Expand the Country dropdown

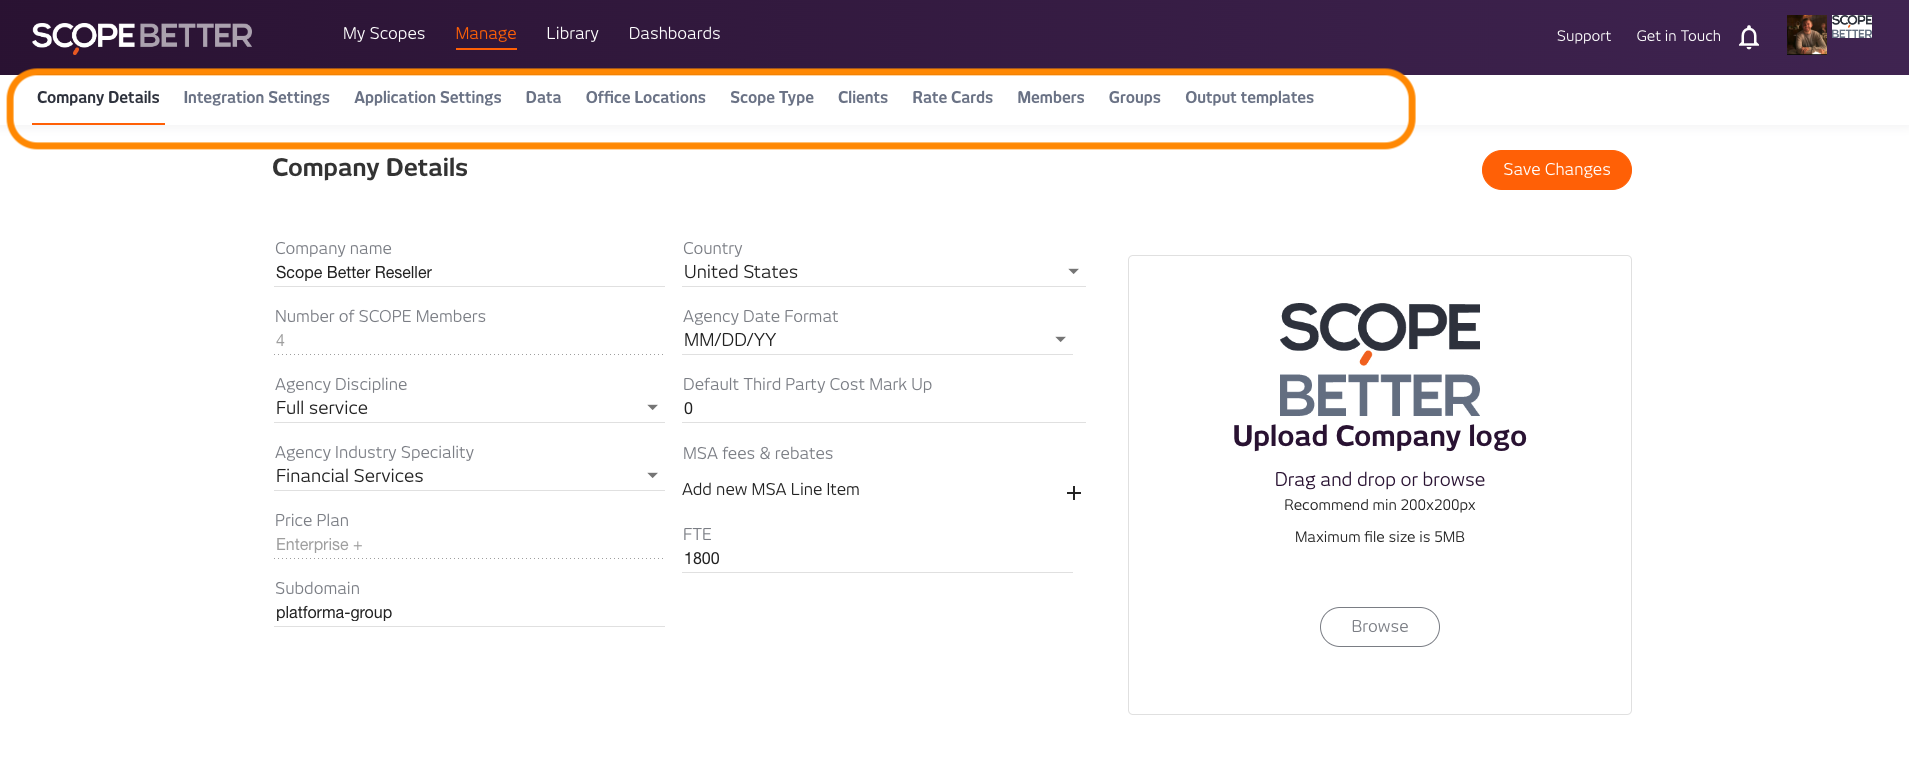884,272
